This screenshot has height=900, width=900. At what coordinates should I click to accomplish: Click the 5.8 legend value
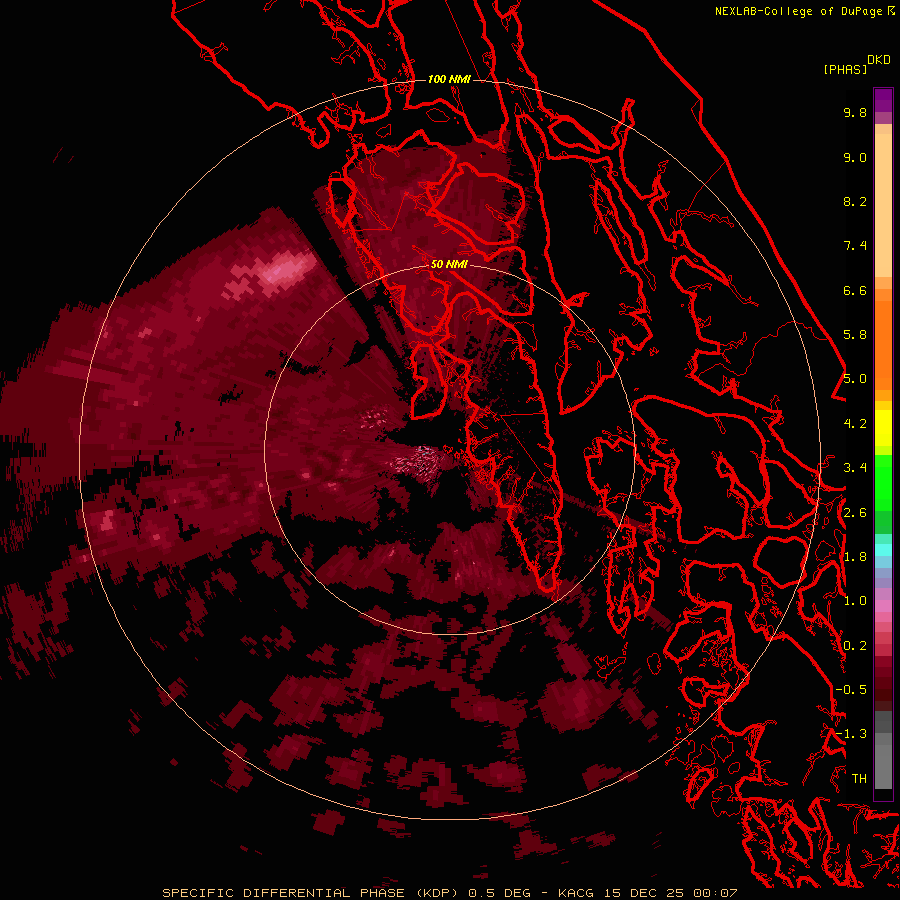tap(855, 335)
